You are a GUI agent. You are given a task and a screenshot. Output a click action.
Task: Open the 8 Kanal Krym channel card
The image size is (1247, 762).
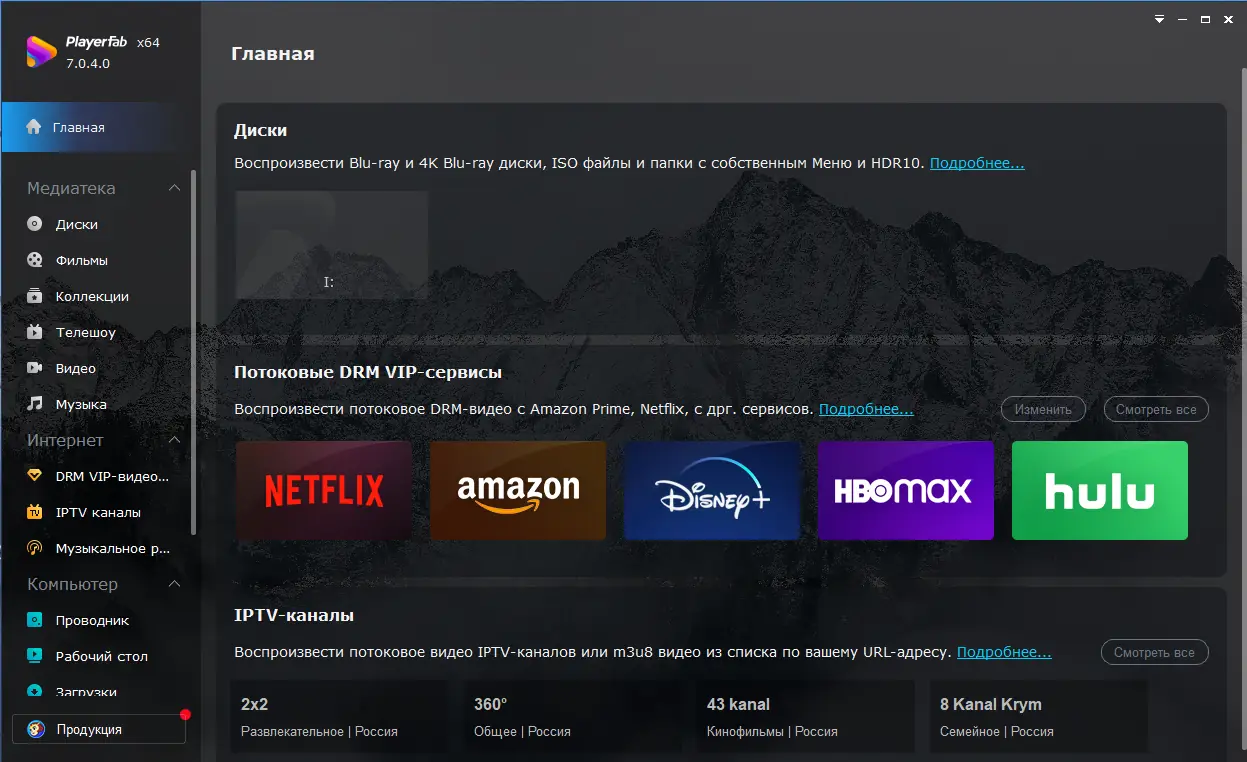[1039, 717]
